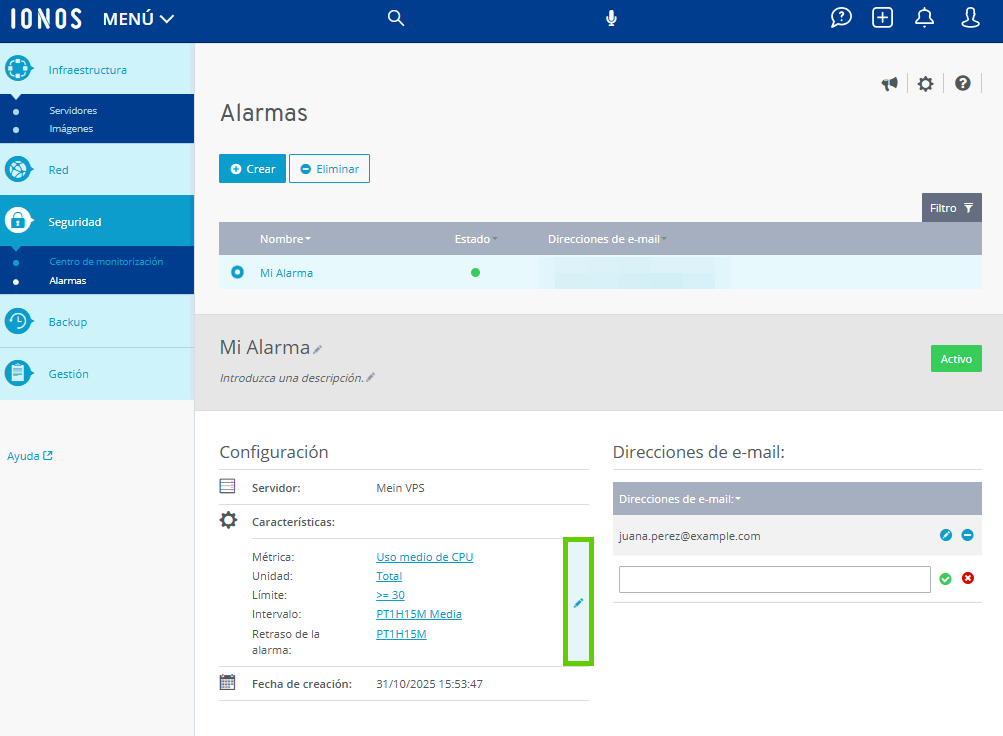This screenshot has width=1003, height=736.
Task: Open the feedback chat bubble icon
Action: pyautogui.click(x=840, y=17)
